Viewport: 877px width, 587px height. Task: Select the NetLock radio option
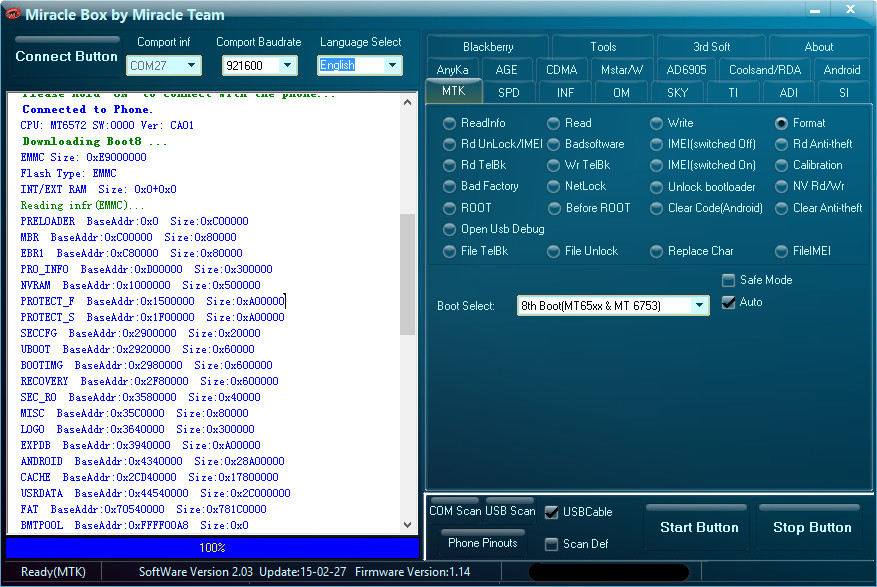pyautogui.click(x=553, y=186)
